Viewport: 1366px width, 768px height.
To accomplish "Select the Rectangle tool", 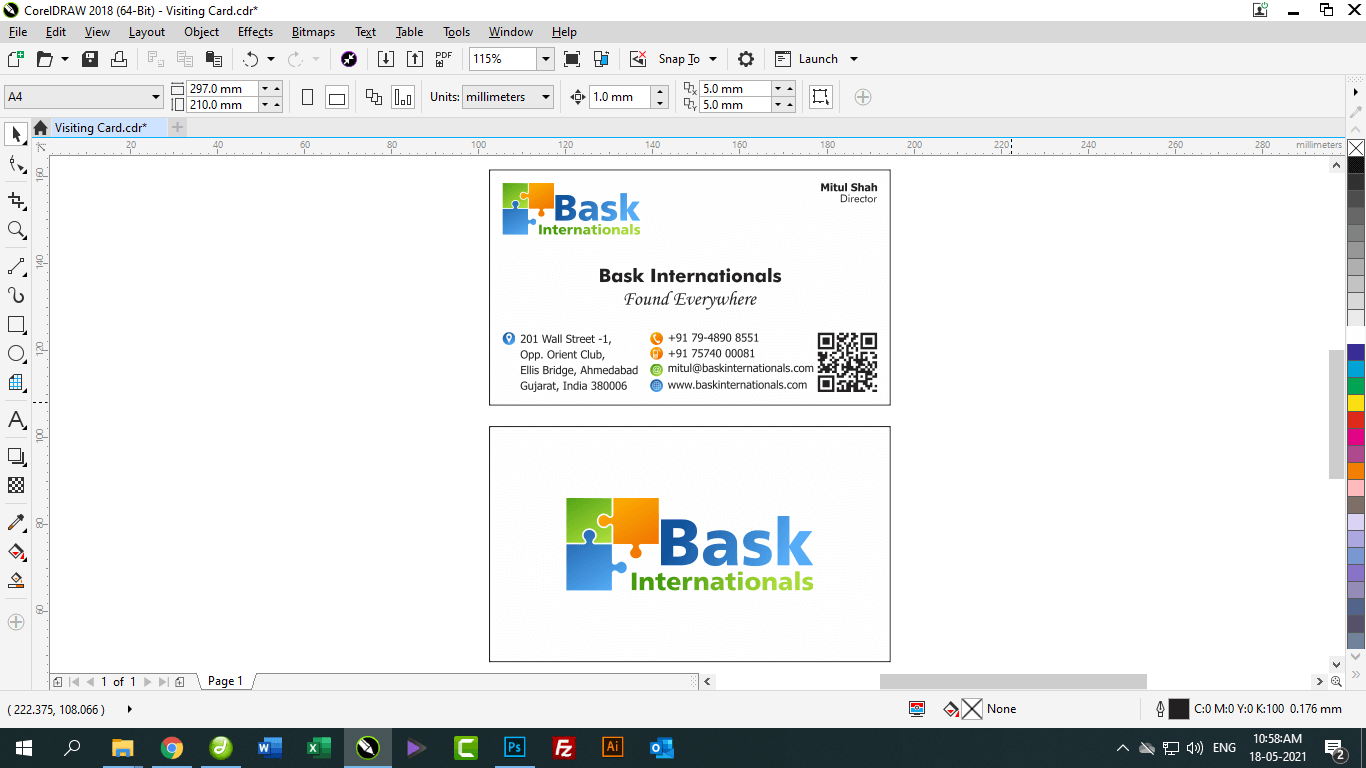I will (x=16, y=325).
